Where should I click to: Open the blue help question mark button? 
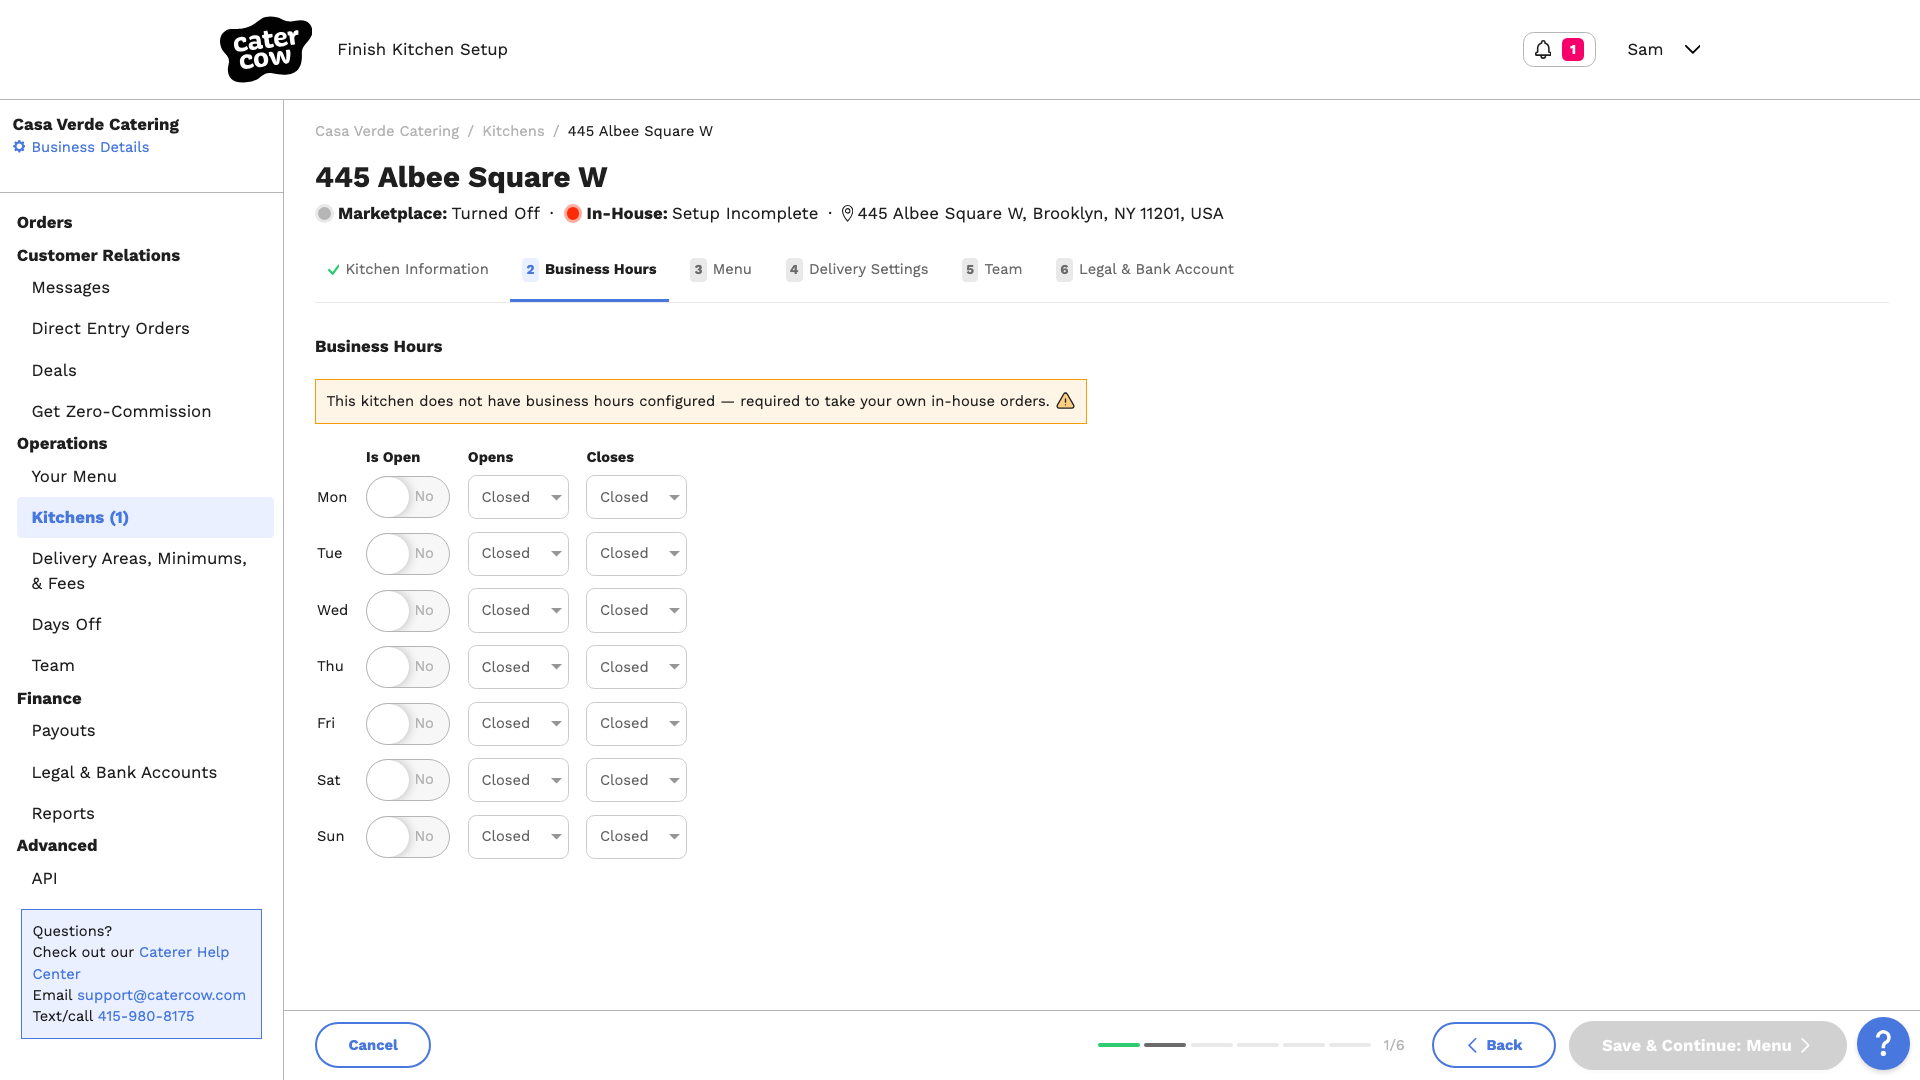click(x=1883, y=1044)
